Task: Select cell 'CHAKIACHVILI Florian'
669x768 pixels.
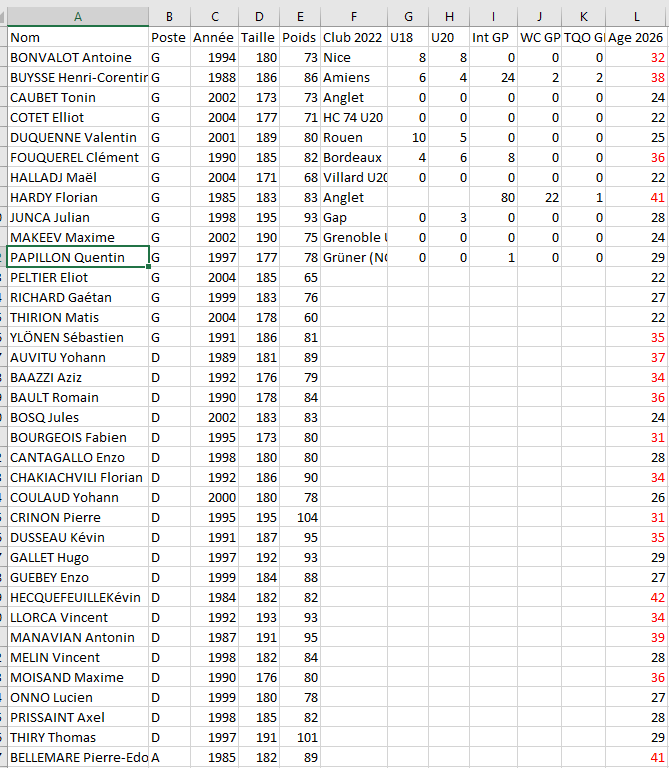Action: pyautogui.click(x=78, y=478)
